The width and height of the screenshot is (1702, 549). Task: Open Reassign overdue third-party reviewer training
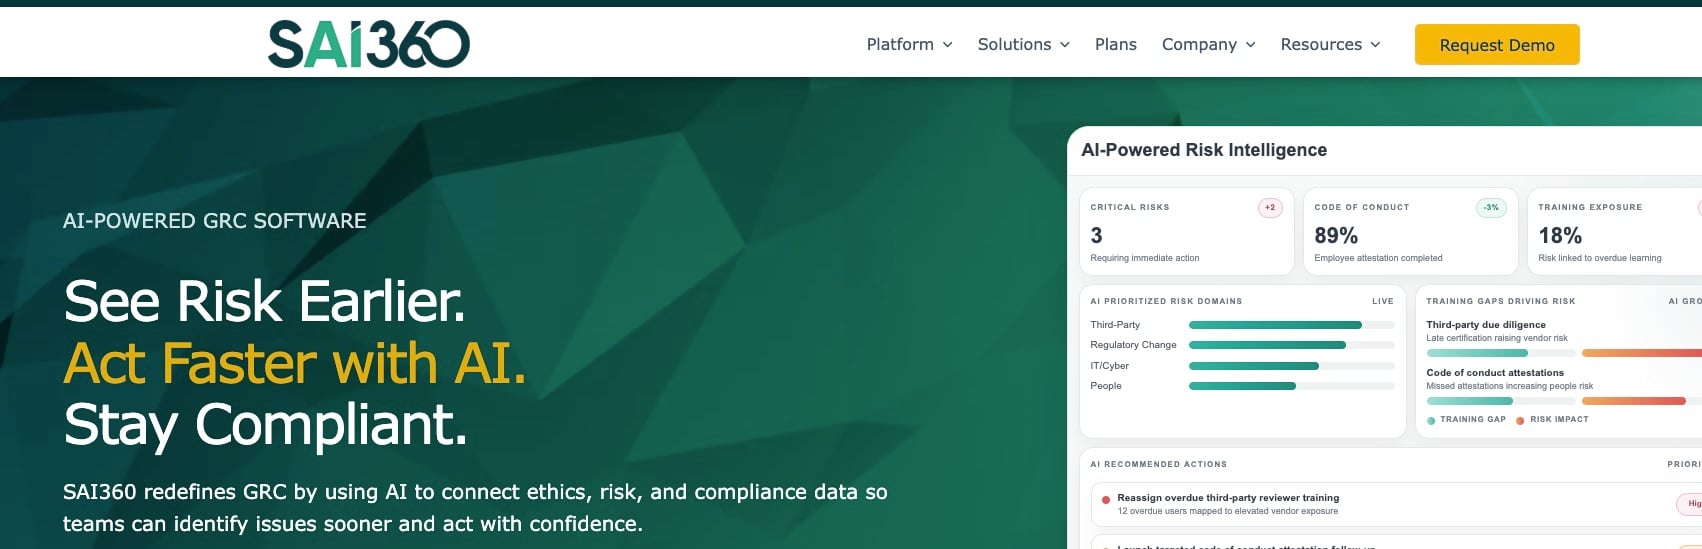[x=1228, y=497]
